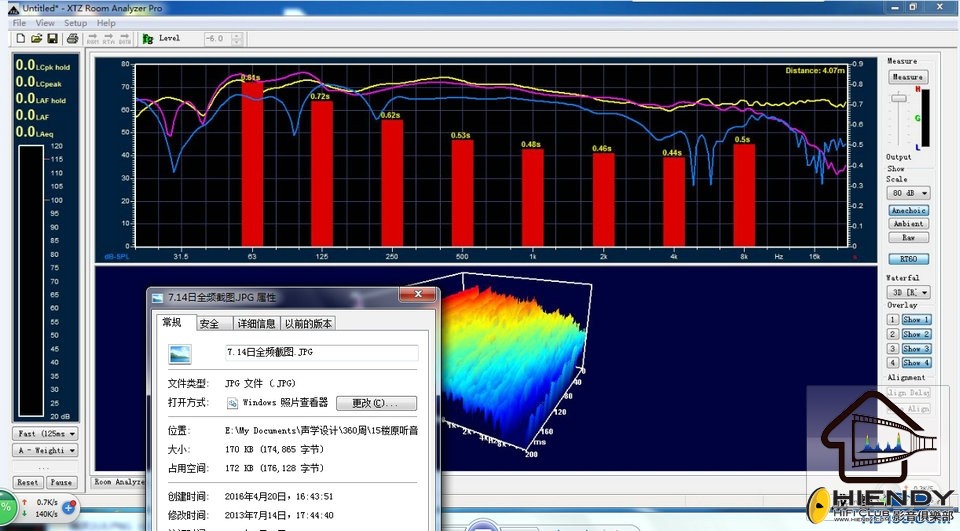Viewport: 960px width, 531px height.
Task: Click the blue plus icon on speed widget
Action: (69, 508)
